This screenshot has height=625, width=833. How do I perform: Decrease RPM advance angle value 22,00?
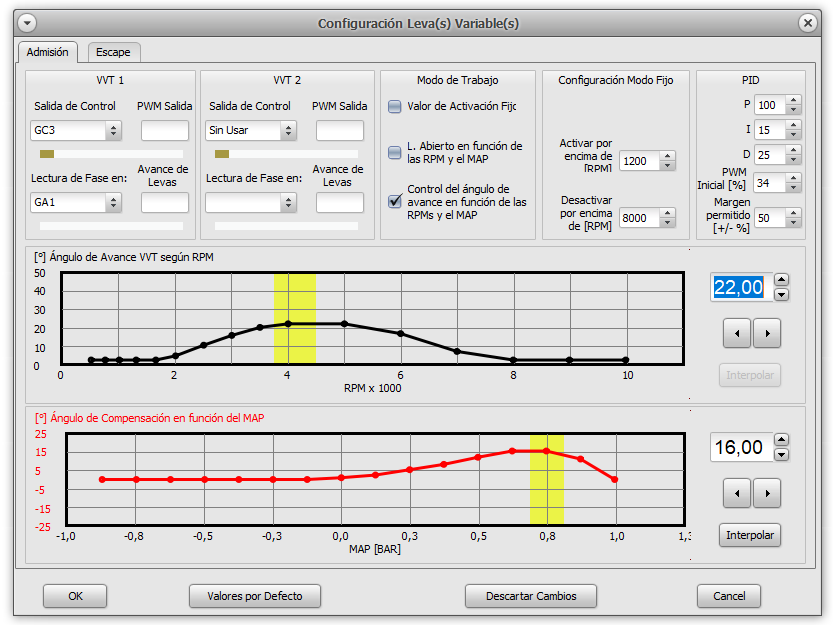tap(781, 295)
